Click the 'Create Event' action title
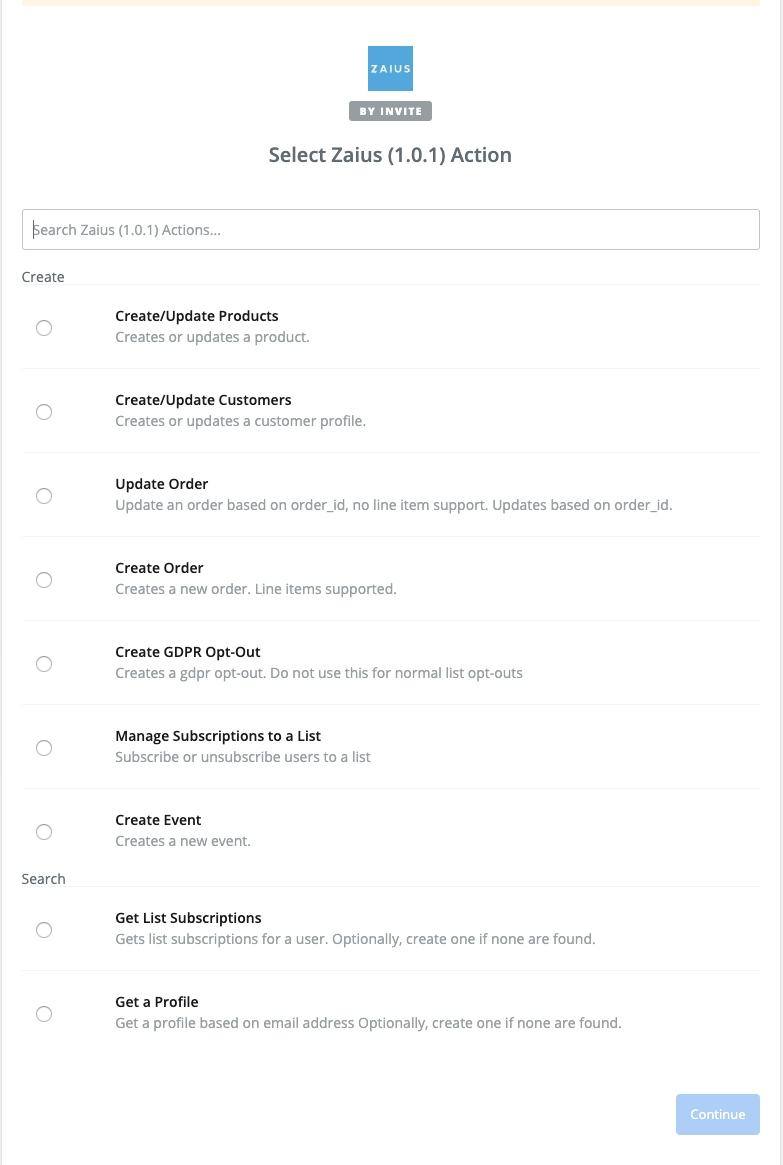This screenshot has height=1165, width=783. coord(158,820)
